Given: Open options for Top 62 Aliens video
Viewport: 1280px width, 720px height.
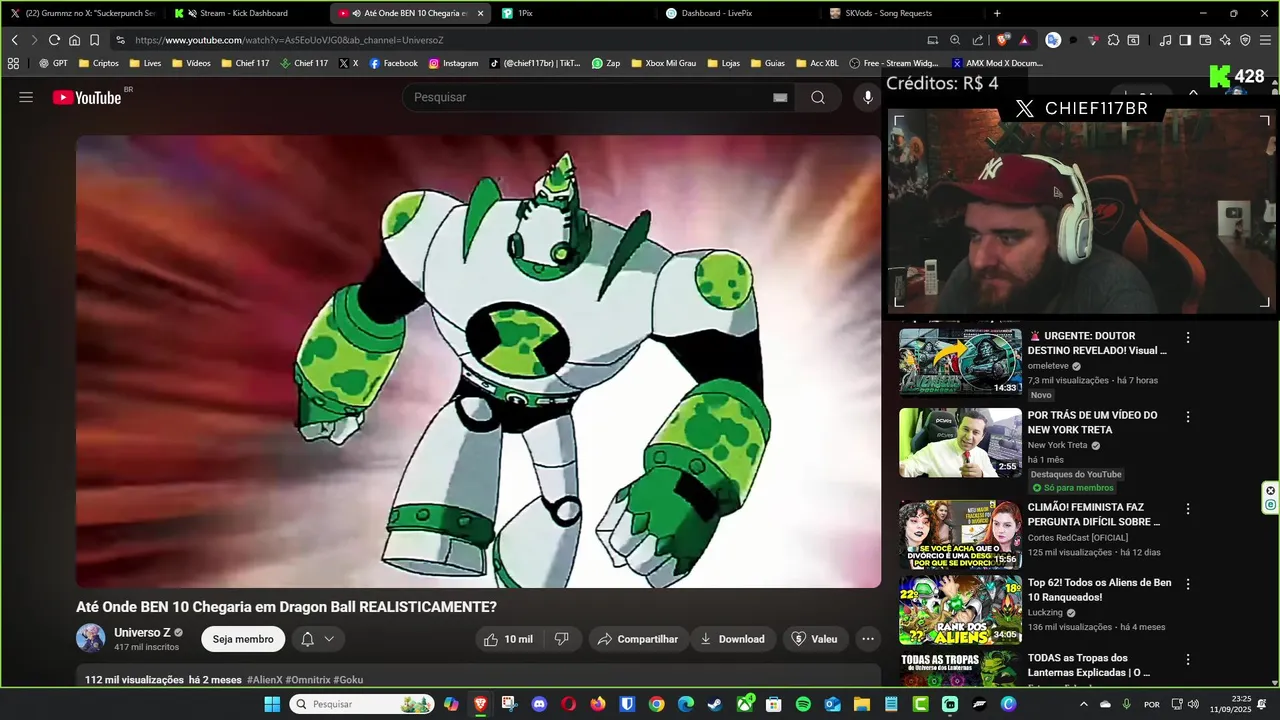Looking at the screenshot, I should point(1188,584).
